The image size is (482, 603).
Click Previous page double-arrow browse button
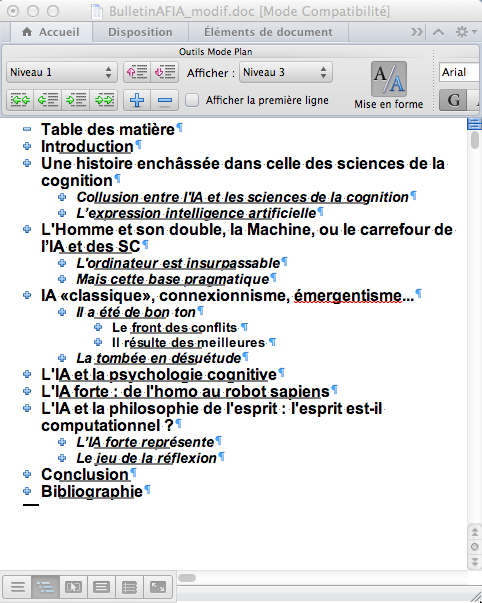[475, 532]
